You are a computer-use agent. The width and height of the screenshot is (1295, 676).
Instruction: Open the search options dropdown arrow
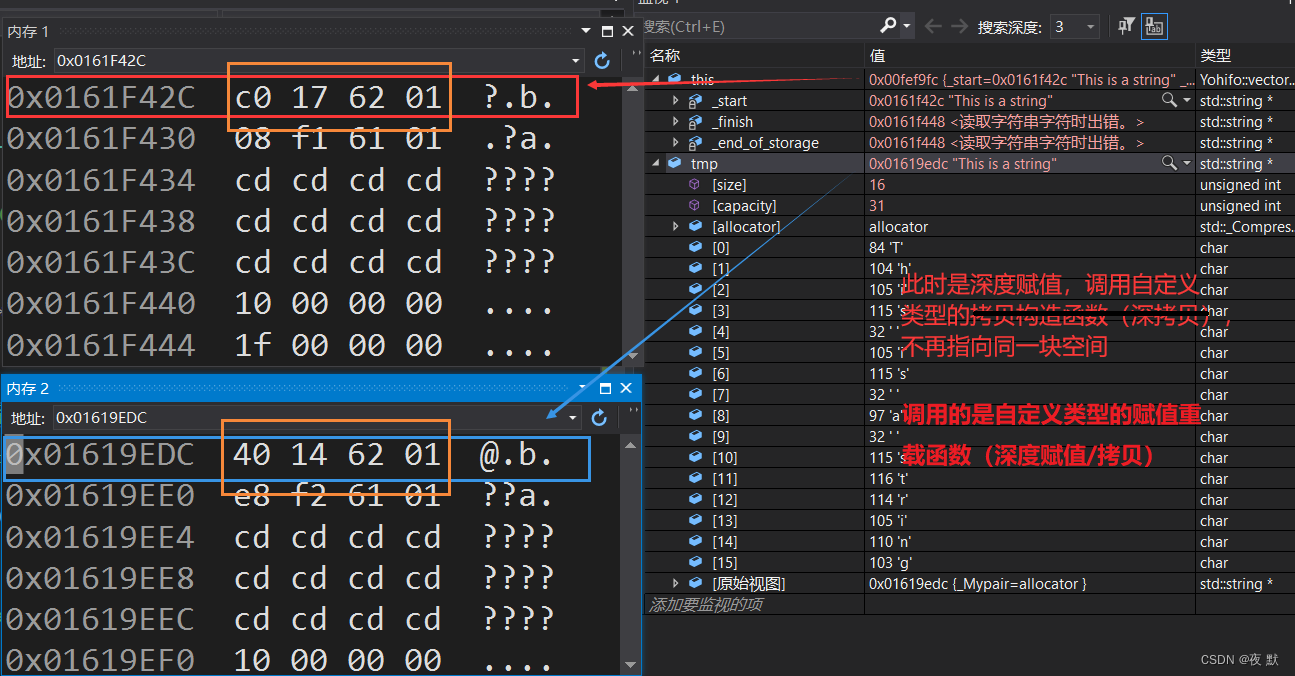tap(907, 27)
